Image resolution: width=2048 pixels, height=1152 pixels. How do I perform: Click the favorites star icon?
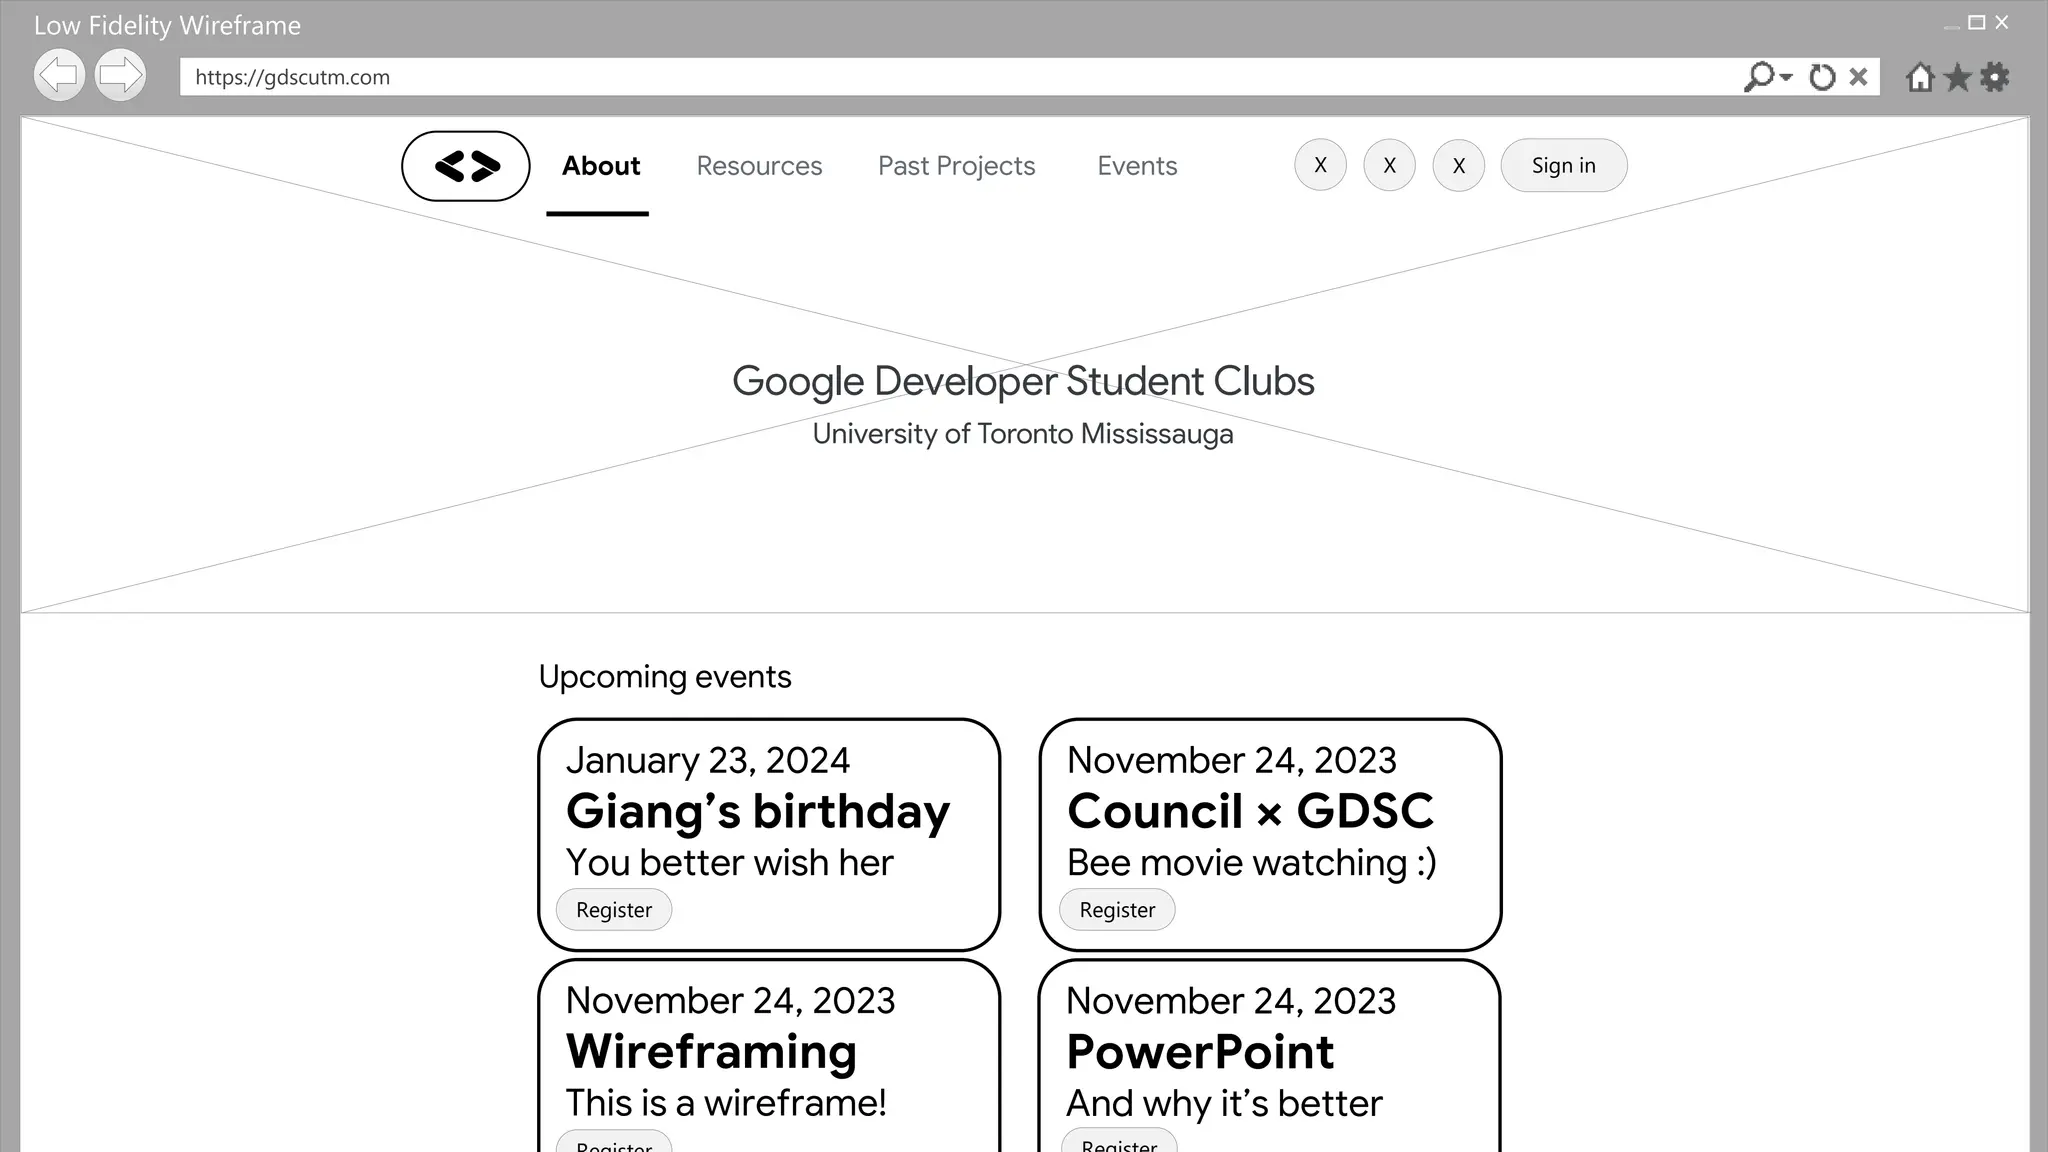coord(1958,77)
